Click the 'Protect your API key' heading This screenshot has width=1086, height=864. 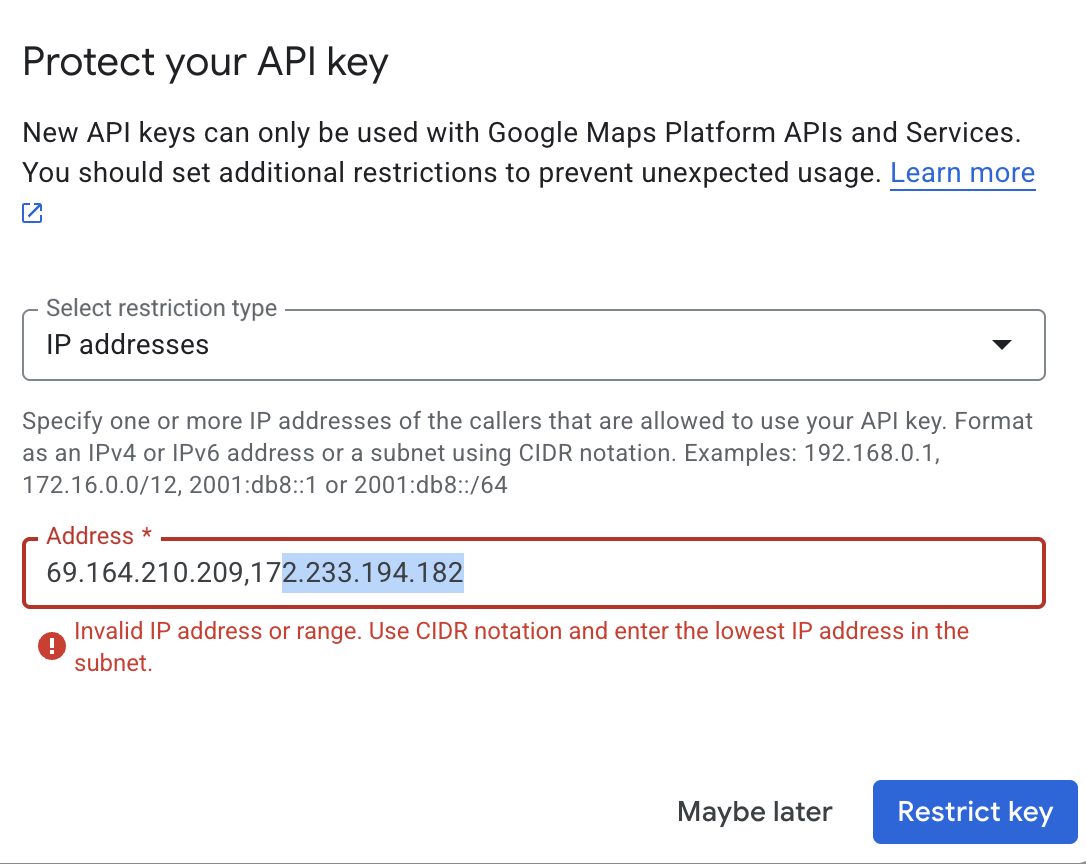(x=205, y=62)
